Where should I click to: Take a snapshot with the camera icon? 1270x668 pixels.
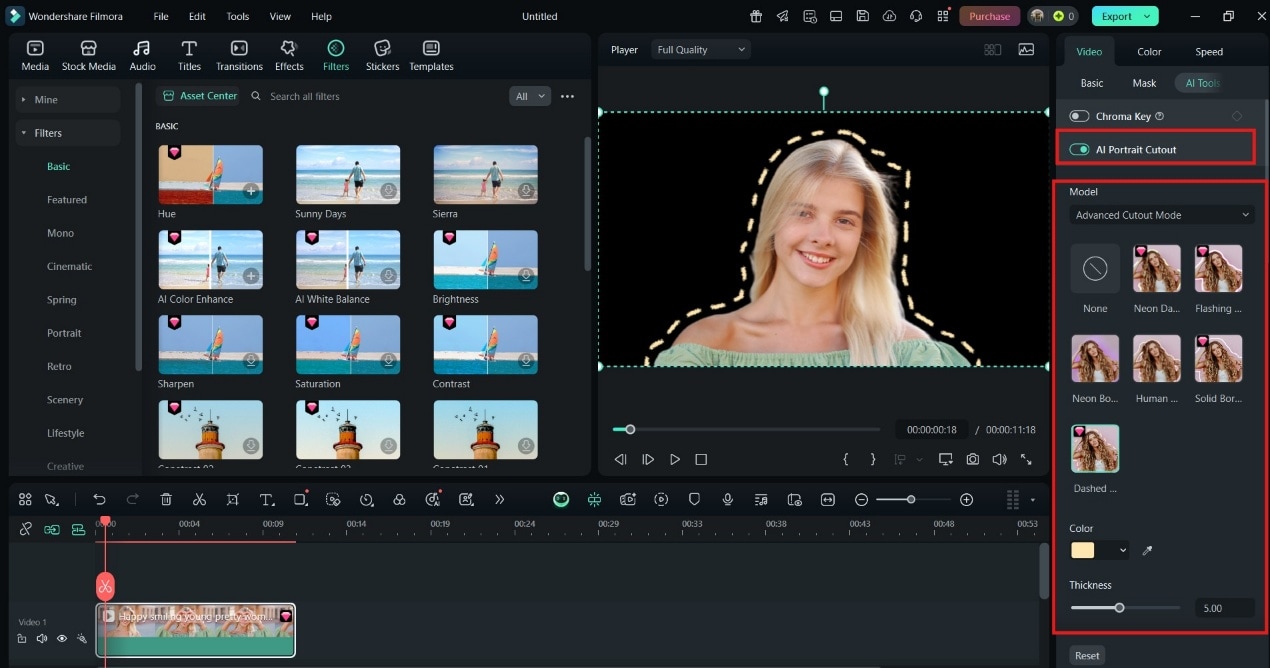[972, 459]
